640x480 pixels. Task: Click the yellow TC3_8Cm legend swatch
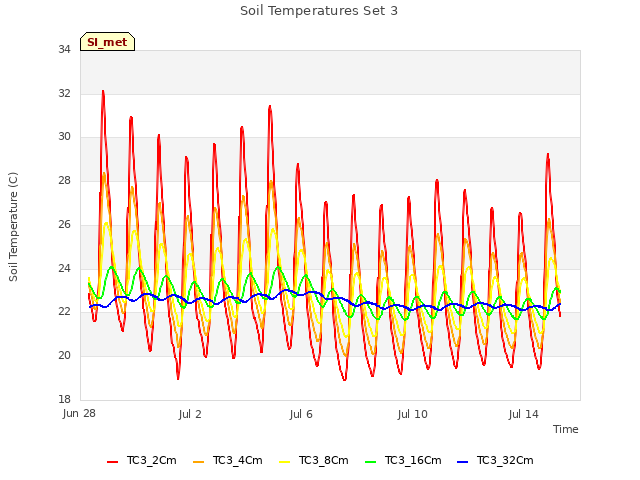pos(284,462)
